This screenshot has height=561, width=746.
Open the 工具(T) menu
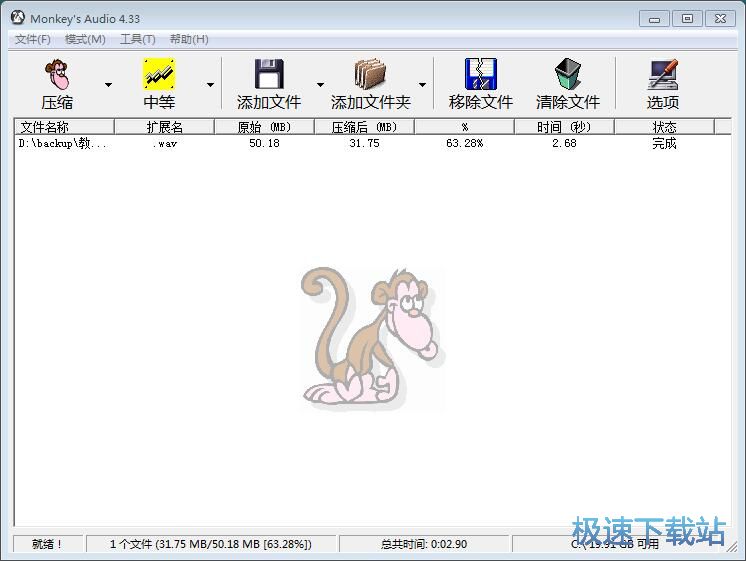137,39
